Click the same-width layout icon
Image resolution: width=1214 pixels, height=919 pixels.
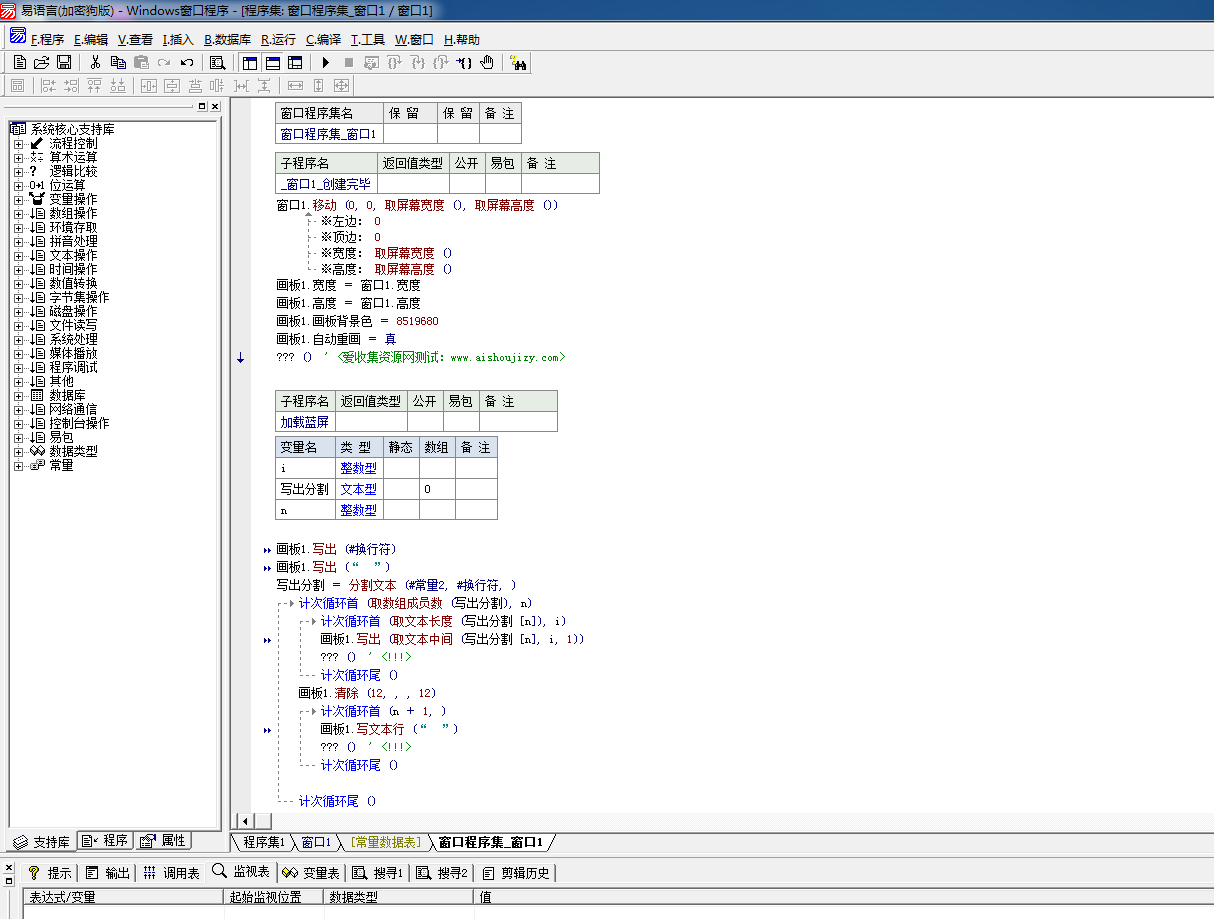tap(295, 86)
